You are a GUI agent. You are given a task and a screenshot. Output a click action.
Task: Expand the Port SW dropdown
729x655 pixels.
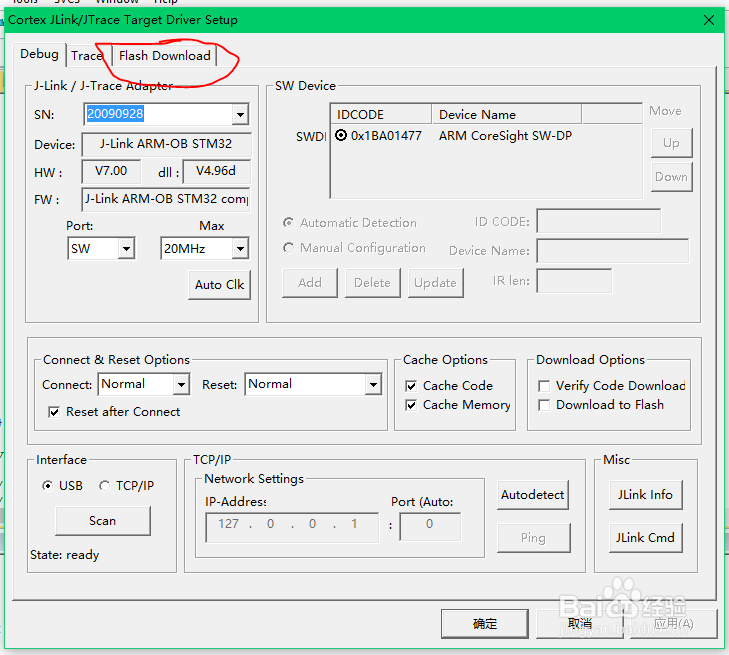point(126,249)
